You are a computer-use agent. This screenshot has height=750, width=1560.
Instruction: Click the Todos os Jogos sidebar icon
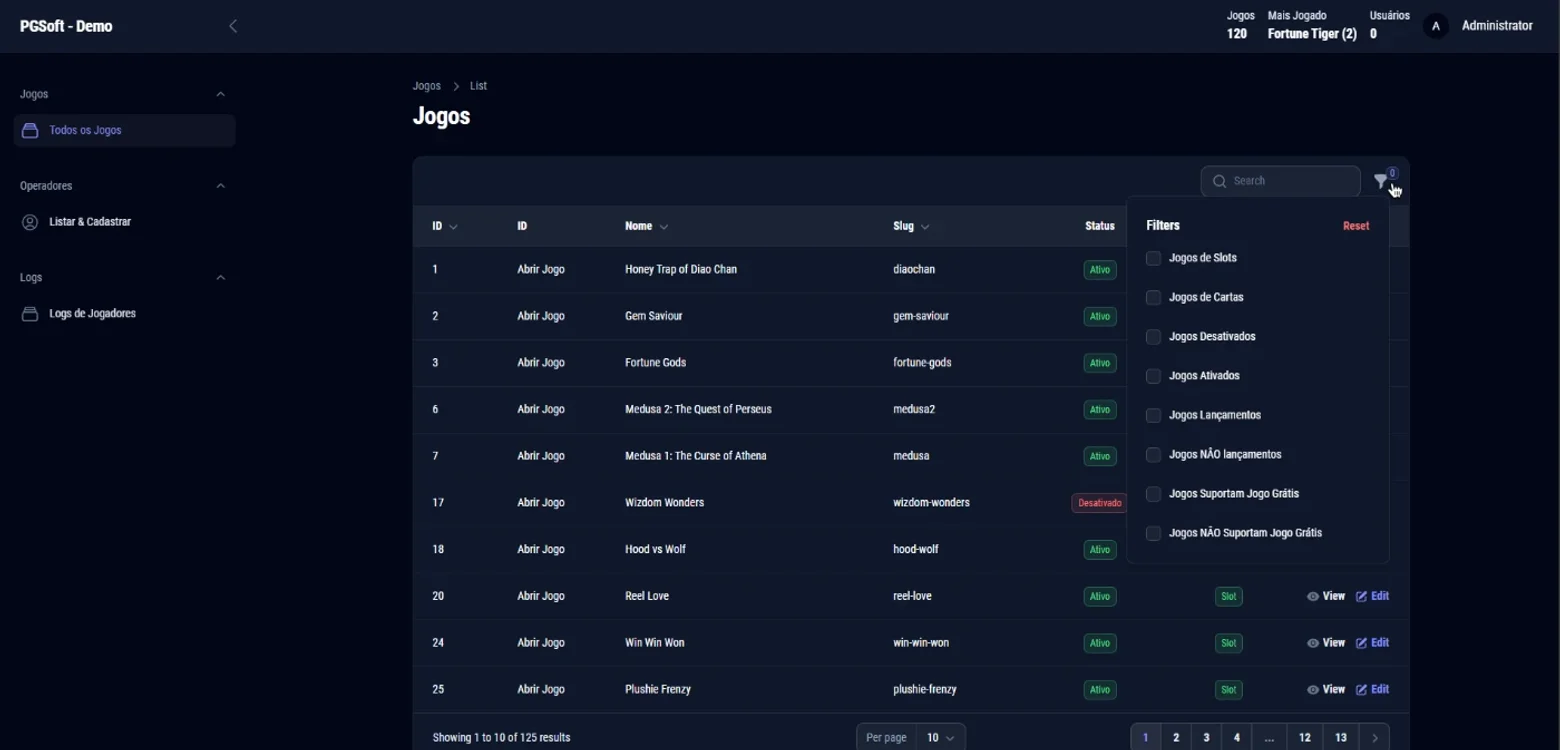point(30,130)
